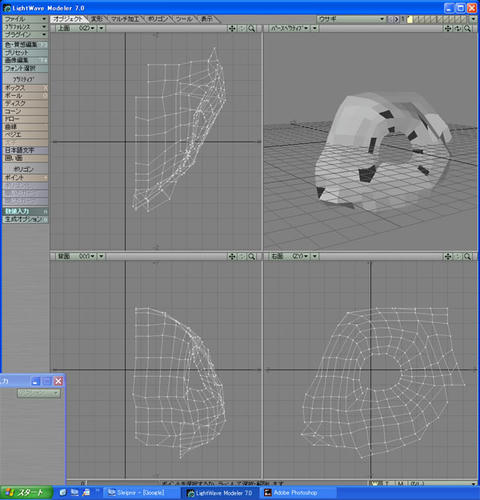
Task: Click the pan icon of the top view
Action: click(232, 29)
